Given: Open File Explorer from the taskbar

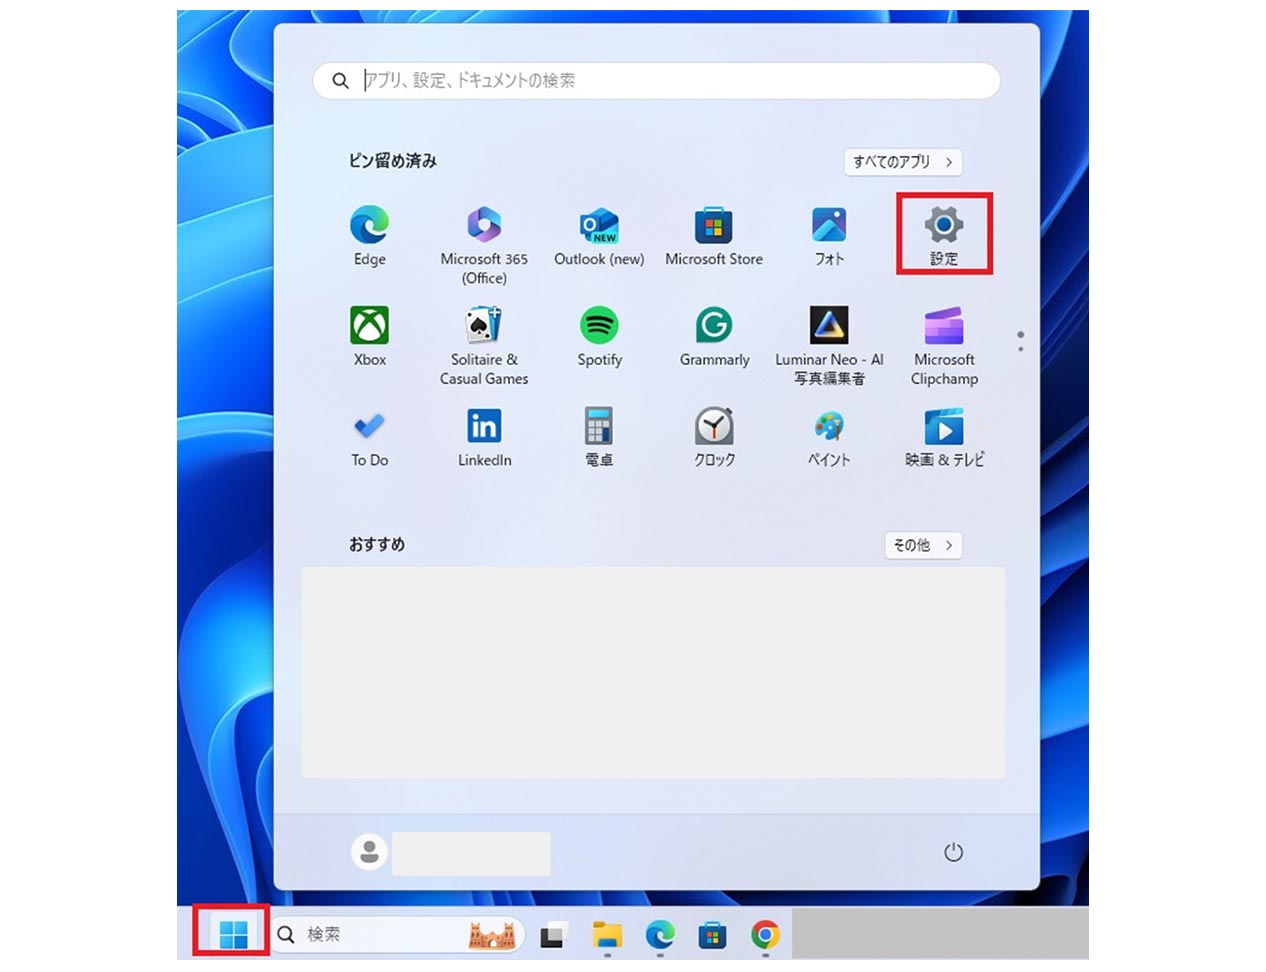Looking at the screenshot, I should (x=607, y=935).
